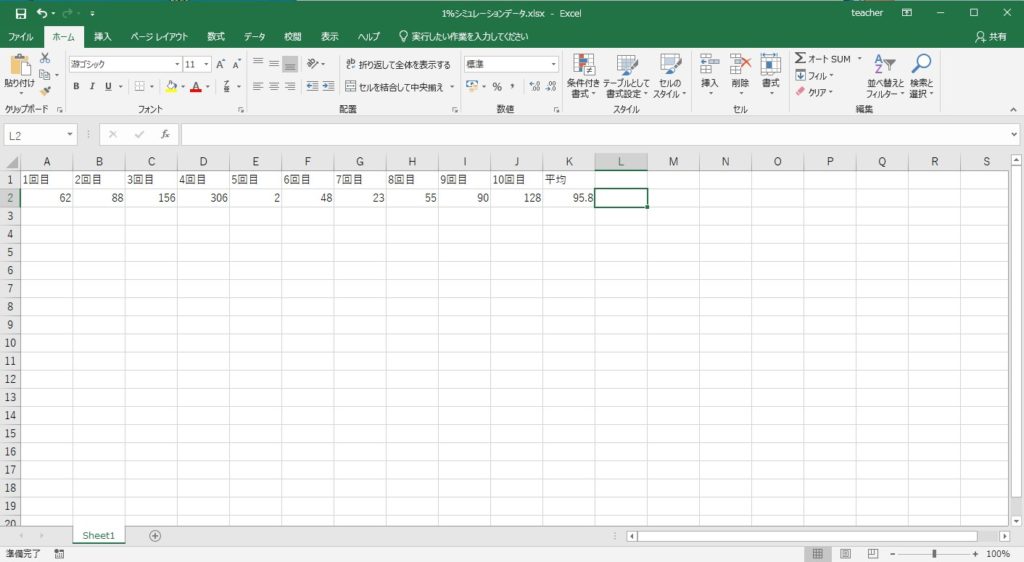Expand the font color dropdown arrow
Image resolution: width=1024 pixels, height=562 pixels.
[x=208, y=86]
